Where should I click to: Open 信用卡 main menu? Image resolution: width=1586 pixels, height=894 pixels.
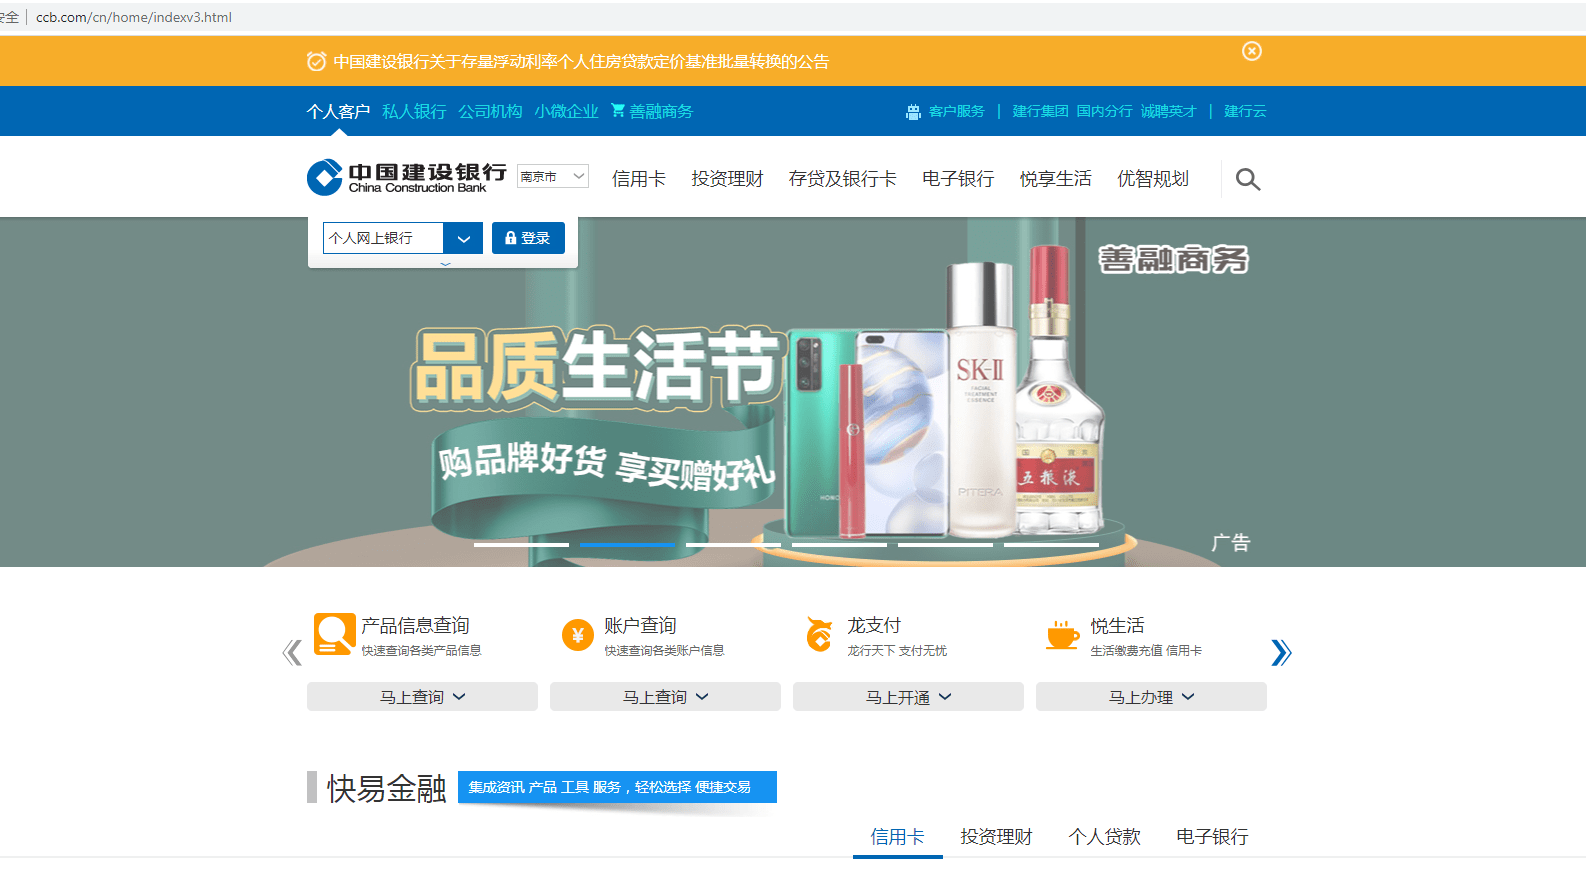point(639,179)
